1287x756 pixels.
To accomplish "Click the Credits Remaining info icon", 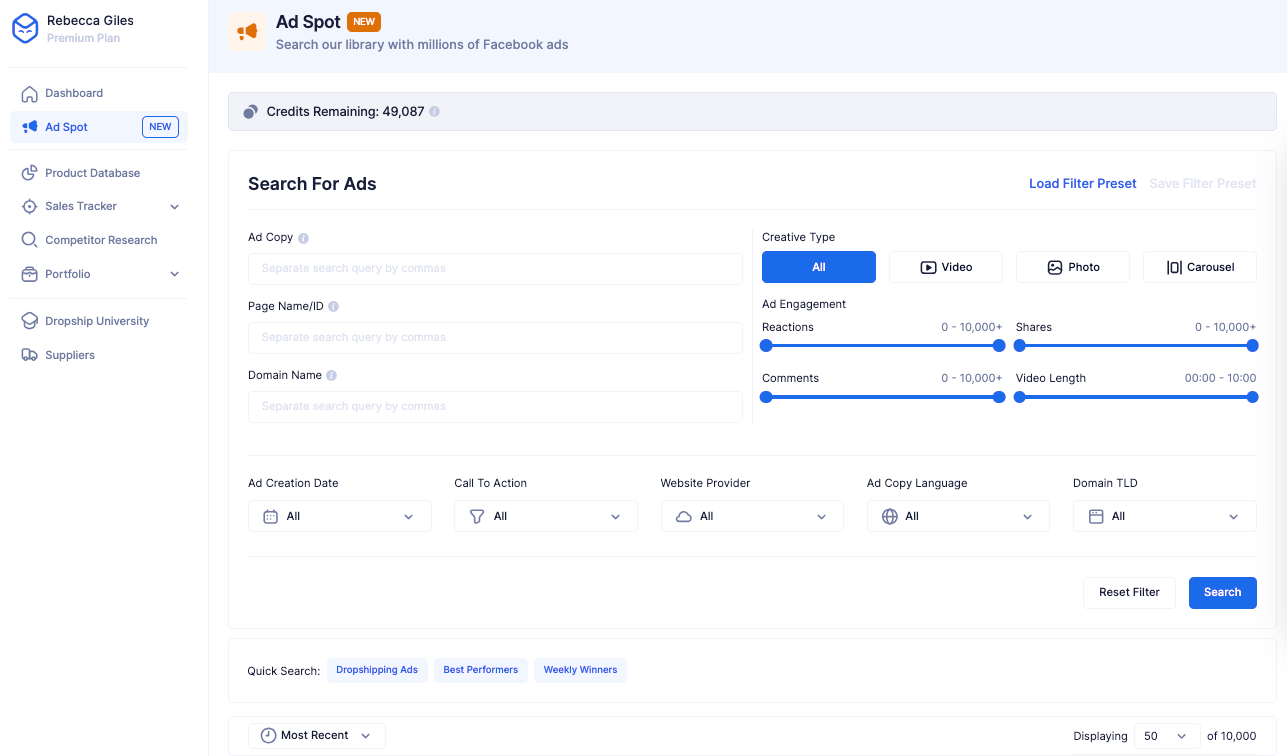I will pos(434,112).
